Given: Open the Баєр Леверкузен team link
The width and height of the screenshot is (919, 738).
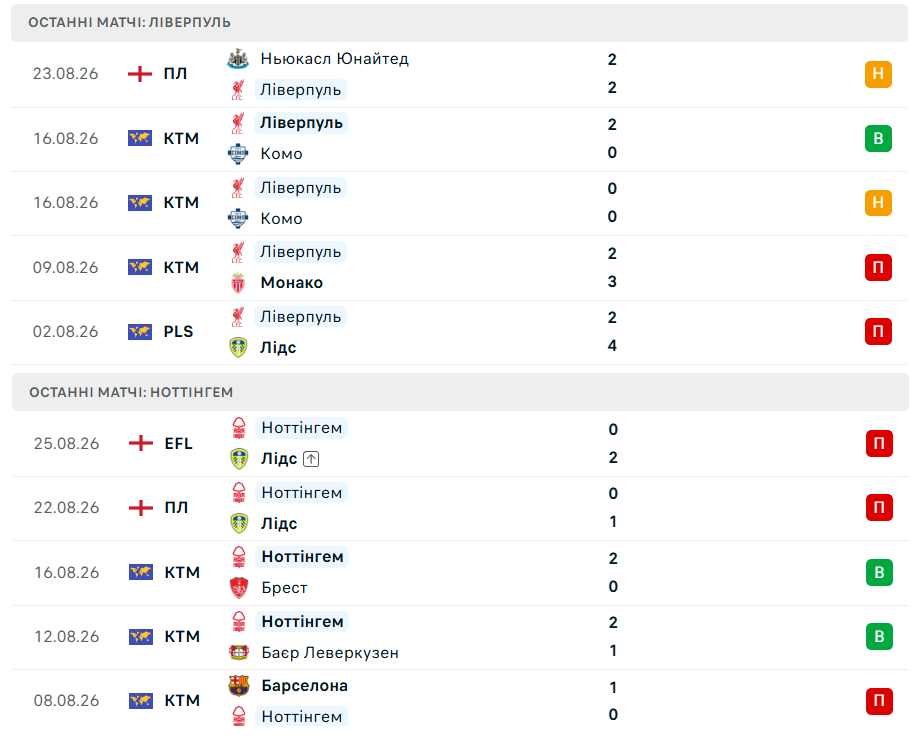Looking at the screenshot, I should 330,652.
